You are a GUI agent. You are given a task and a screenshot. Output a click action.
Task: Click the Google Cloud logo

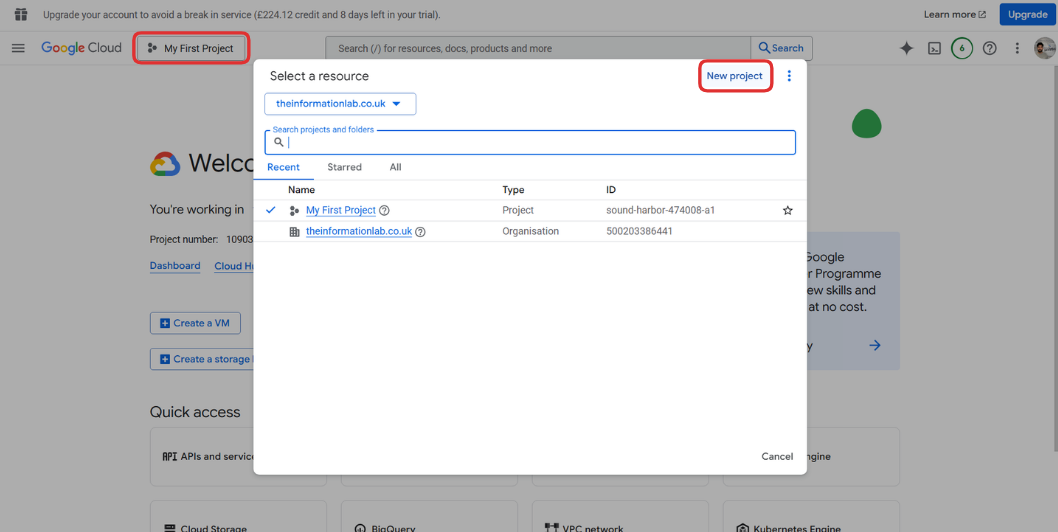tap(81, 48)
